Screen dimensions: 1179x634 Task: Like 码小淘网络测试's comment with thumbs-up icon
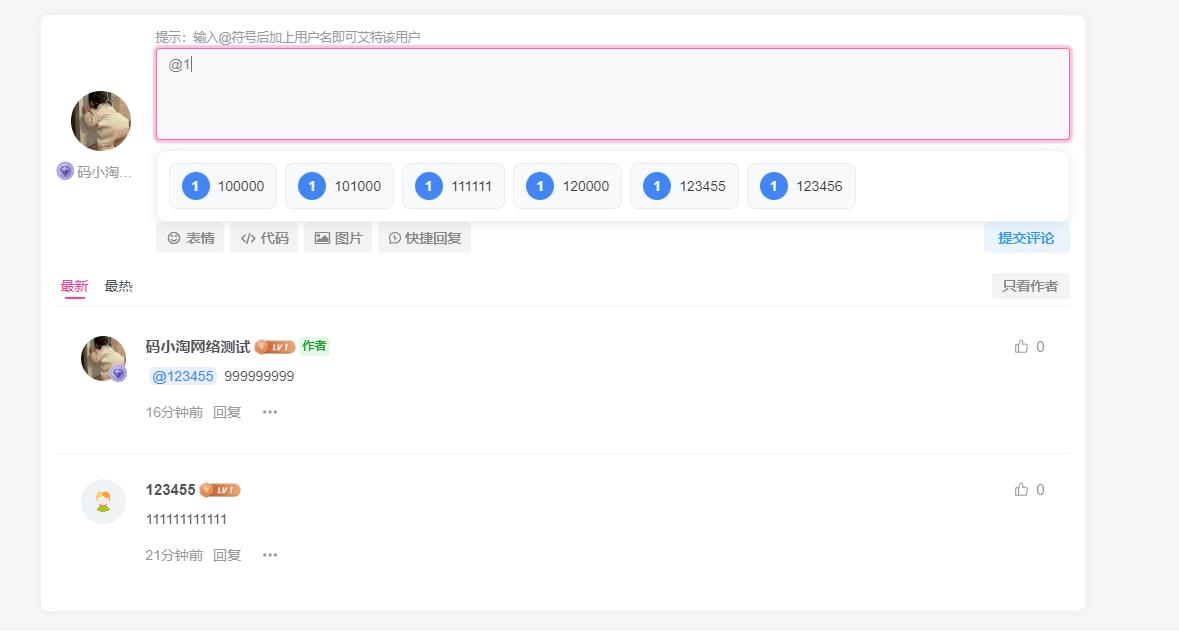[1023, 346]
